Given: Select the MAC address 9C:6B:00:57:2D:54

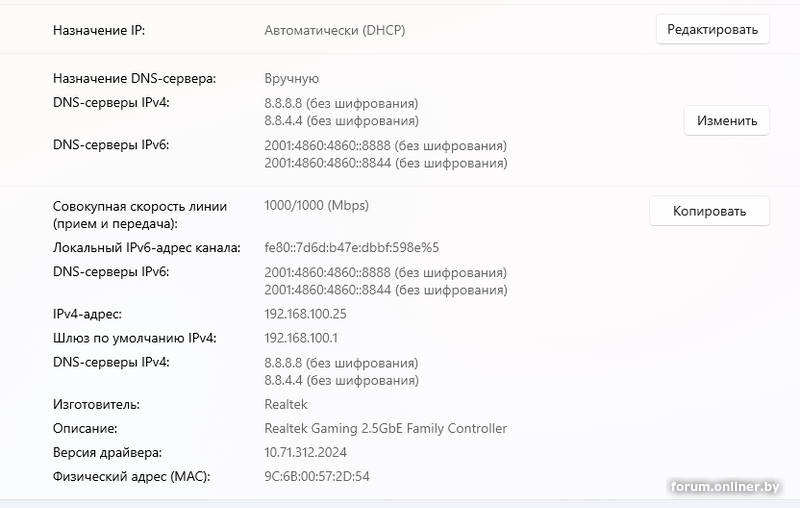Looking at the screenshot, I should (x=317, y=476).
